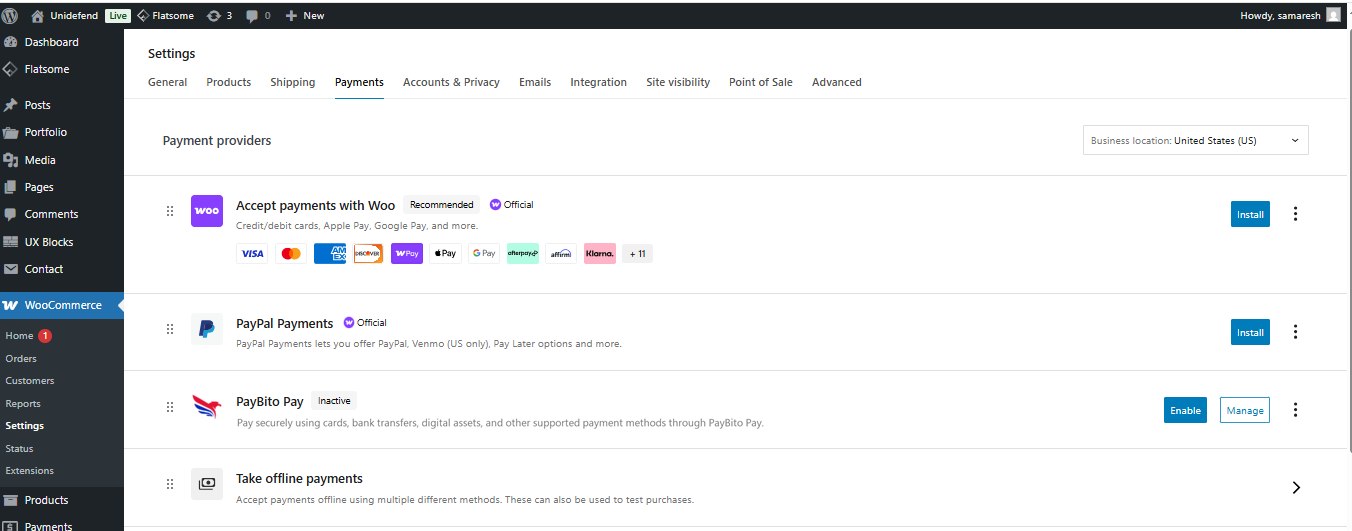Image resolution: width=1352 pixels, height=531 pixels.
Task: Expand Take offline payments chevron
Action: coord(1296,487)
